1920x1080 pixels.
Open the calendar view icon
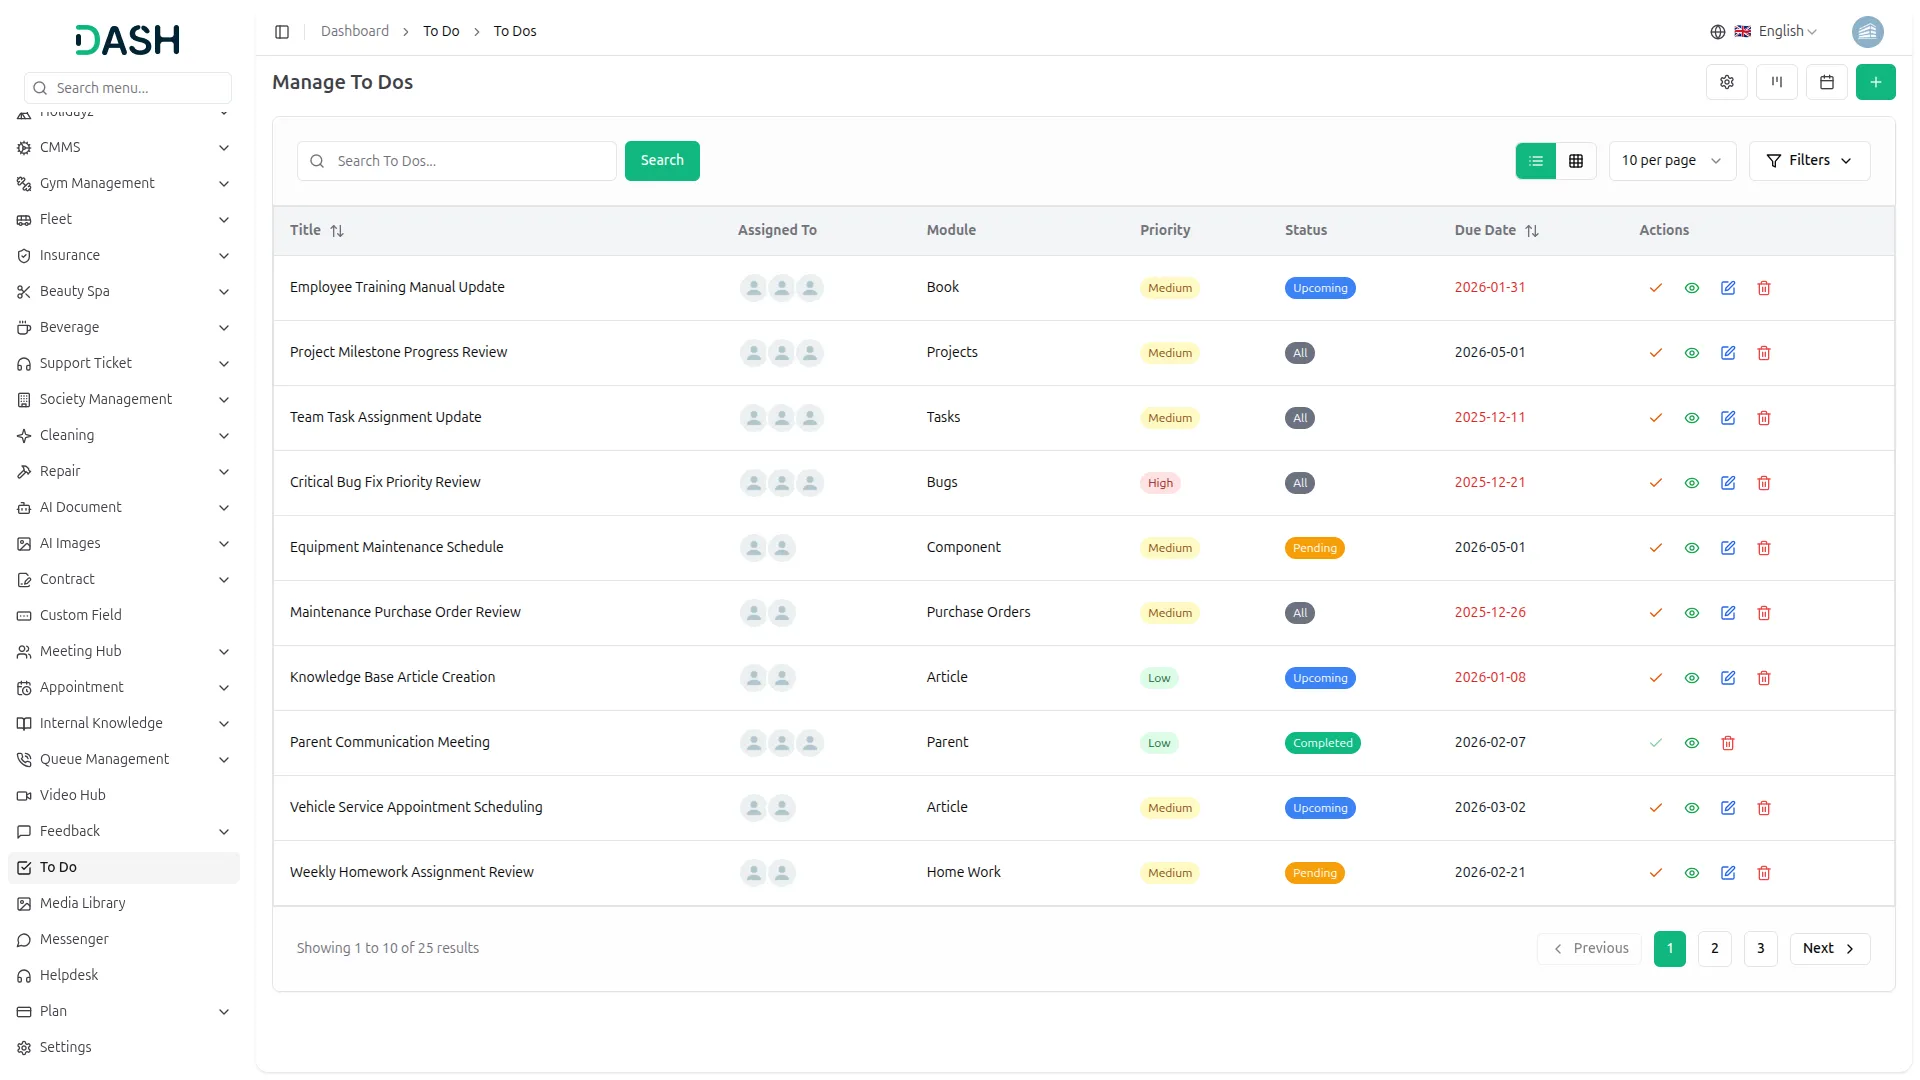(x=1826, y=82)
